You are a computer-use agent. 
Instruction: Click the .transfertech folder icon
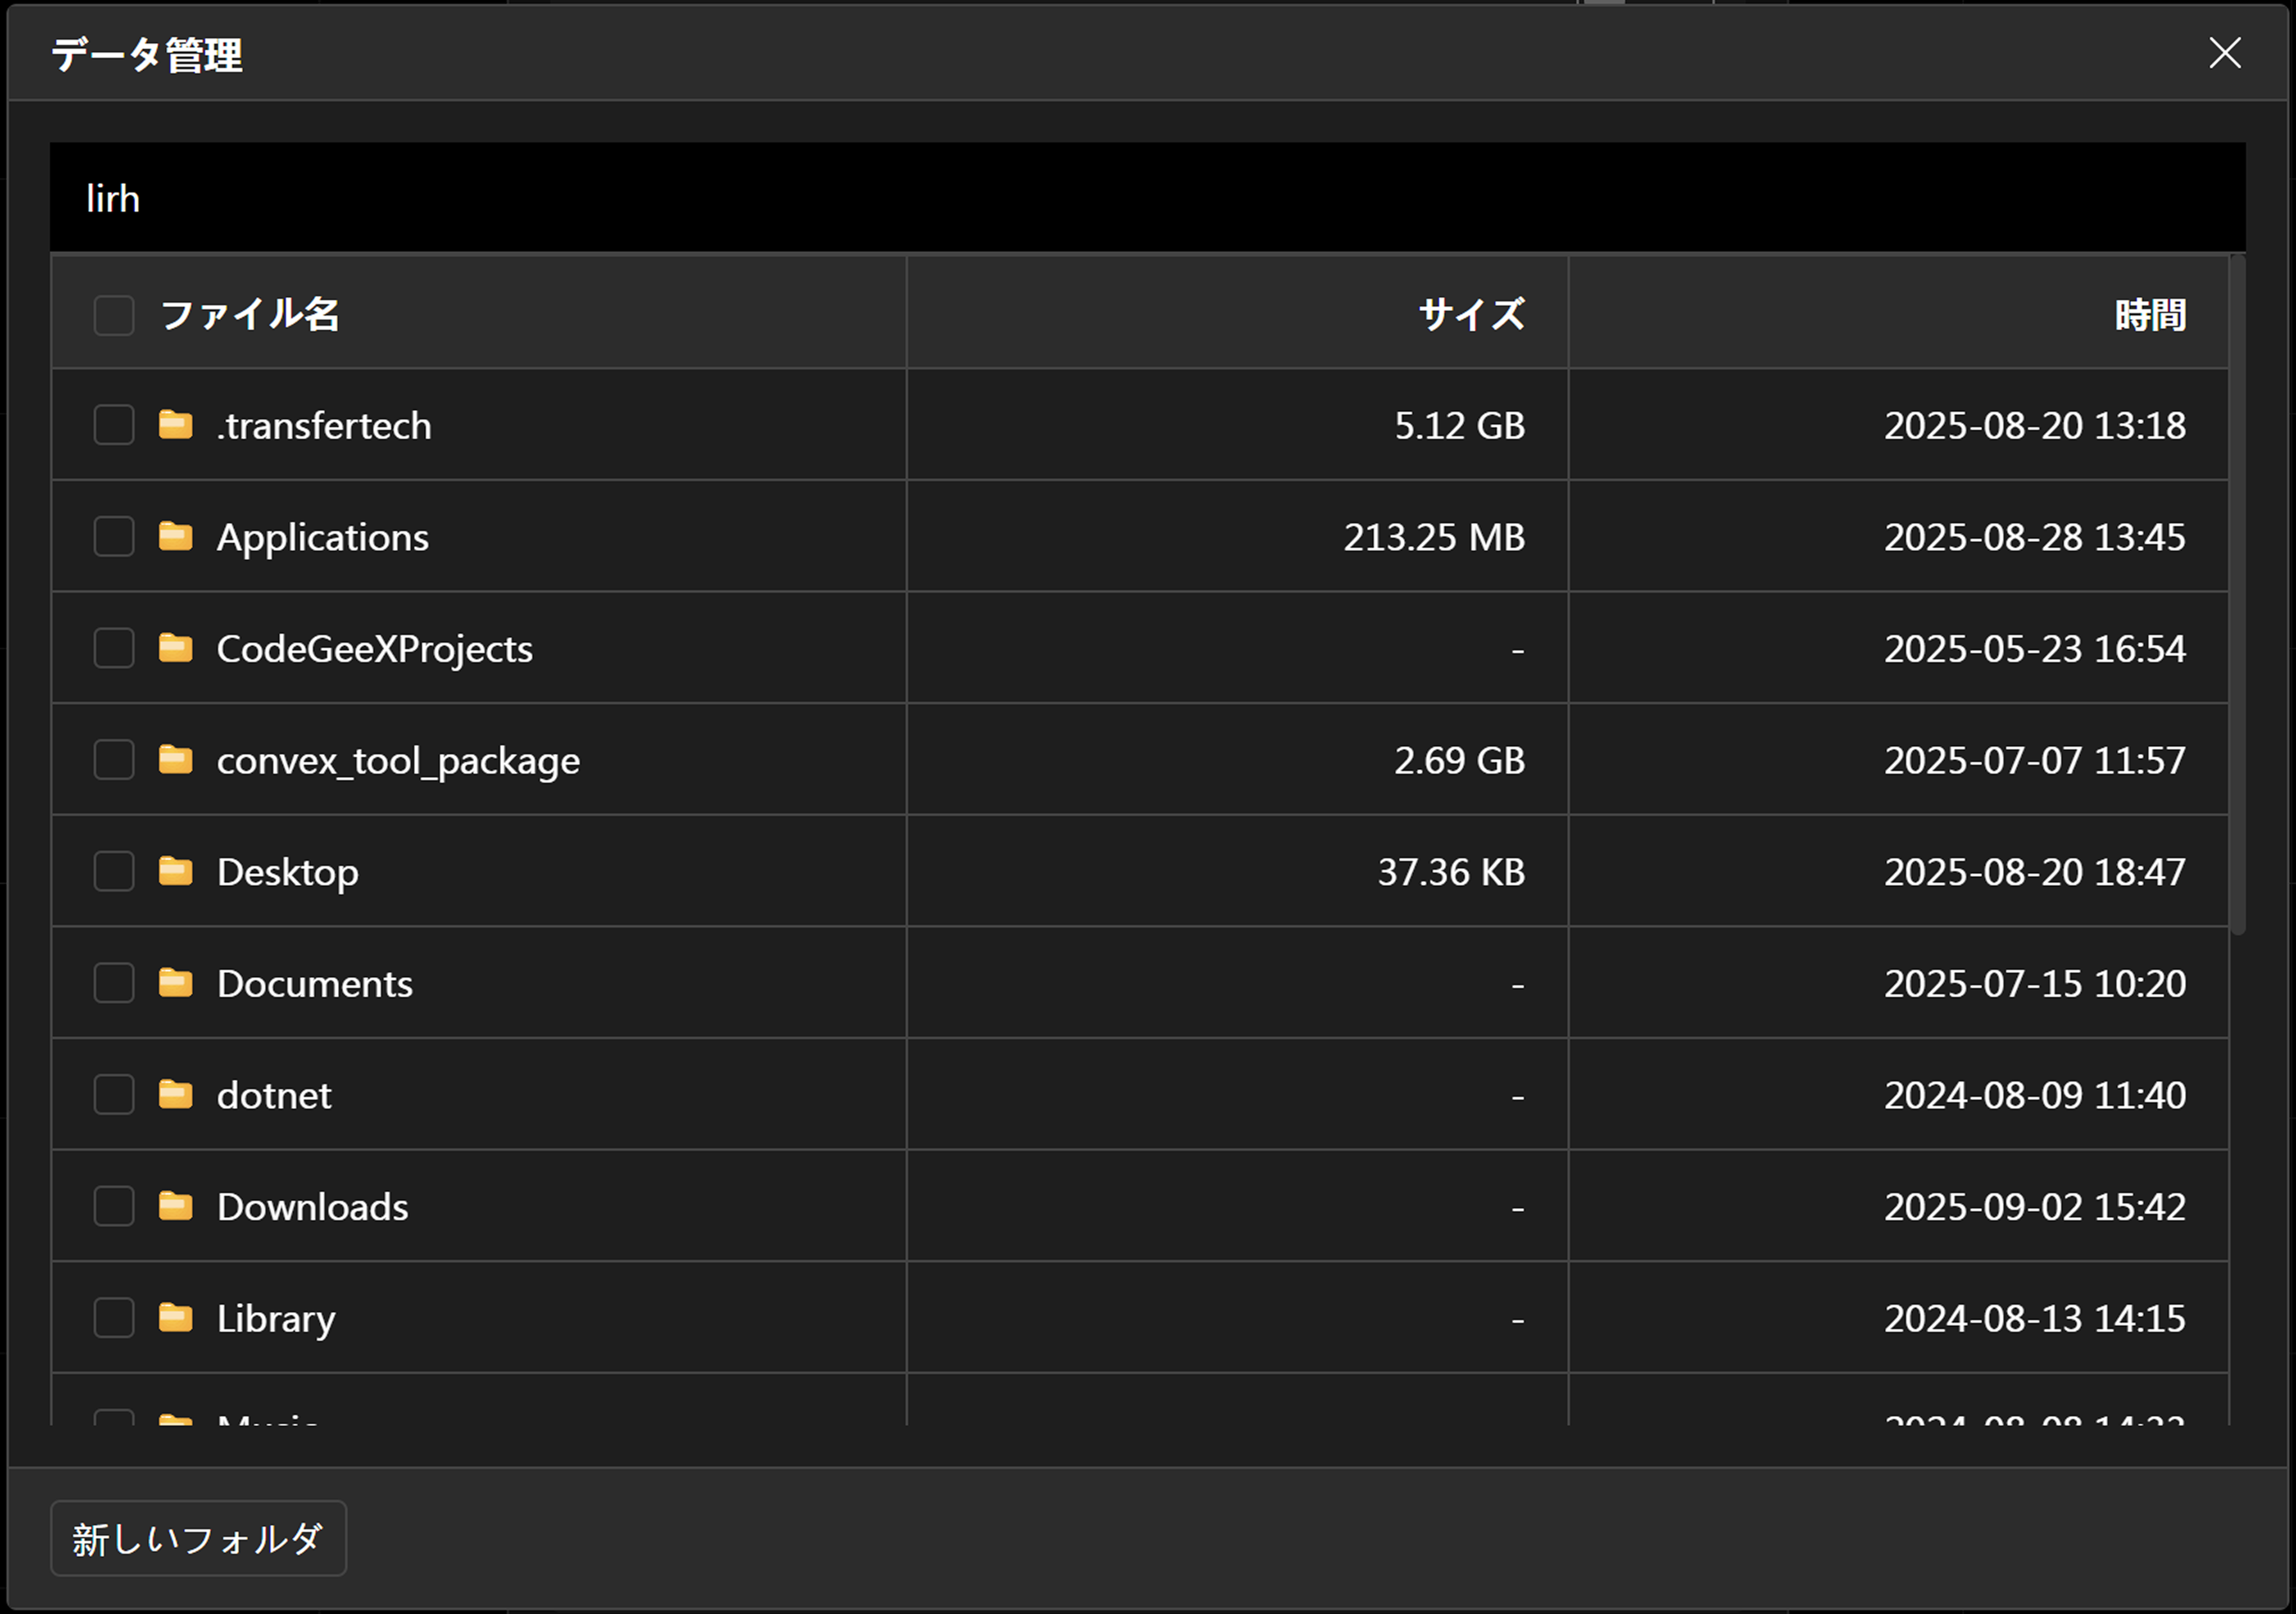[x=175, y=425]
